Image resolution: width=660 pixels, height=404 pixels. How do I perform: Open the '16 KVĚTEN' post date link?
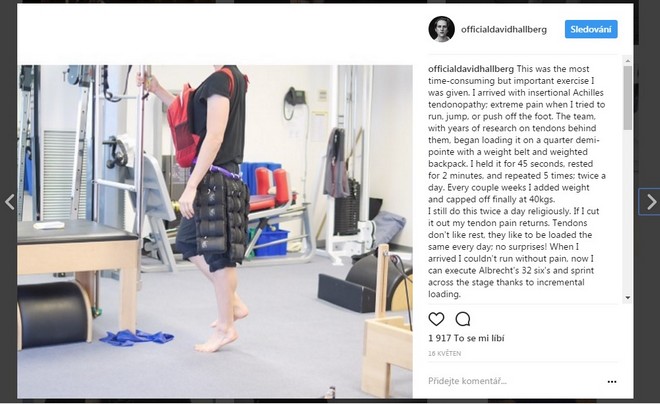[x=444, y=354]
